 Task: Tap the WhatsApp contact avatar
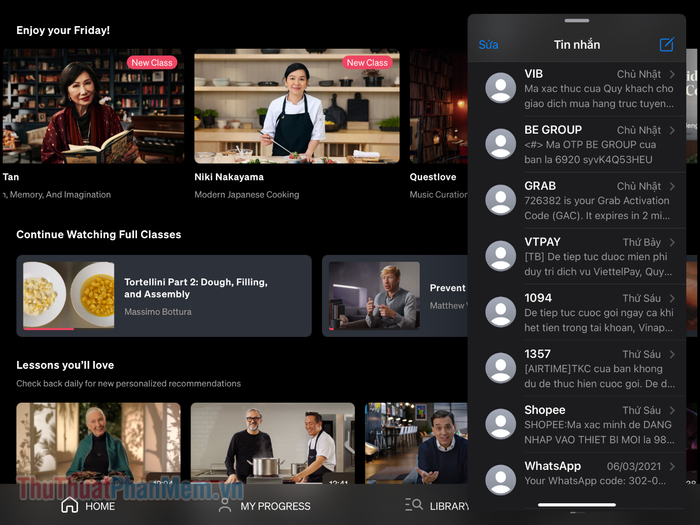500,480
